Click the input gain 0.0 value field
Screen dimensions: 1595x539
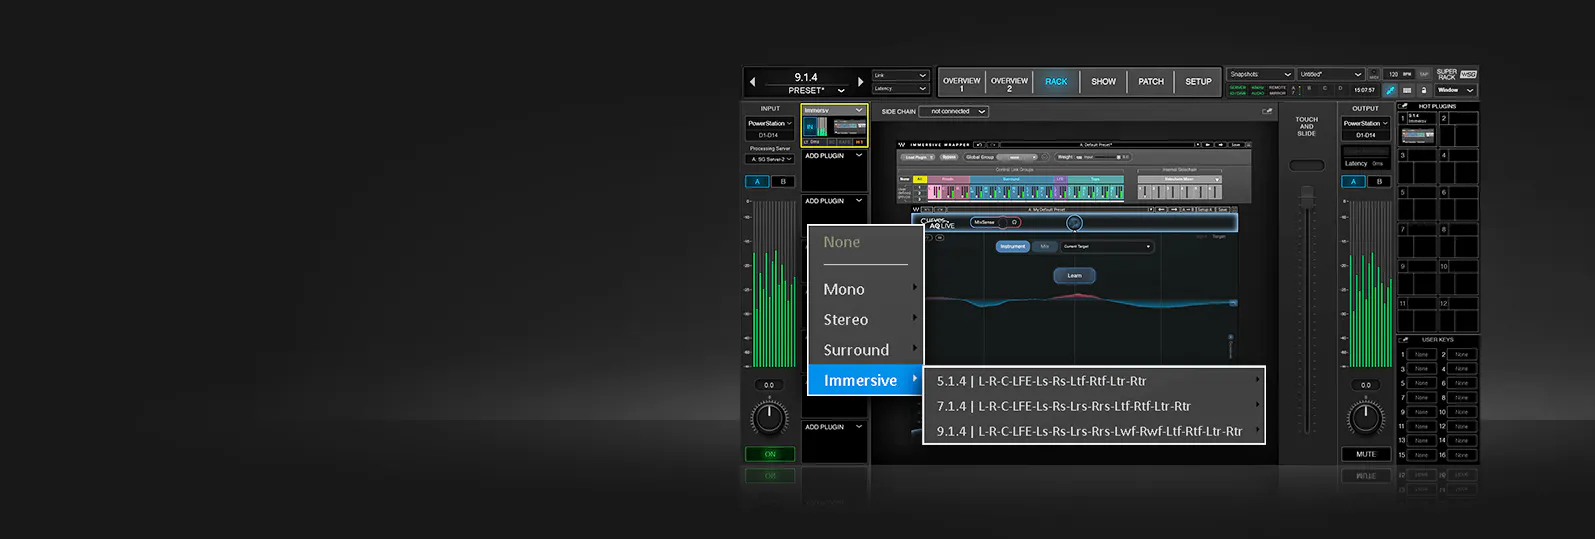[769, 385]
